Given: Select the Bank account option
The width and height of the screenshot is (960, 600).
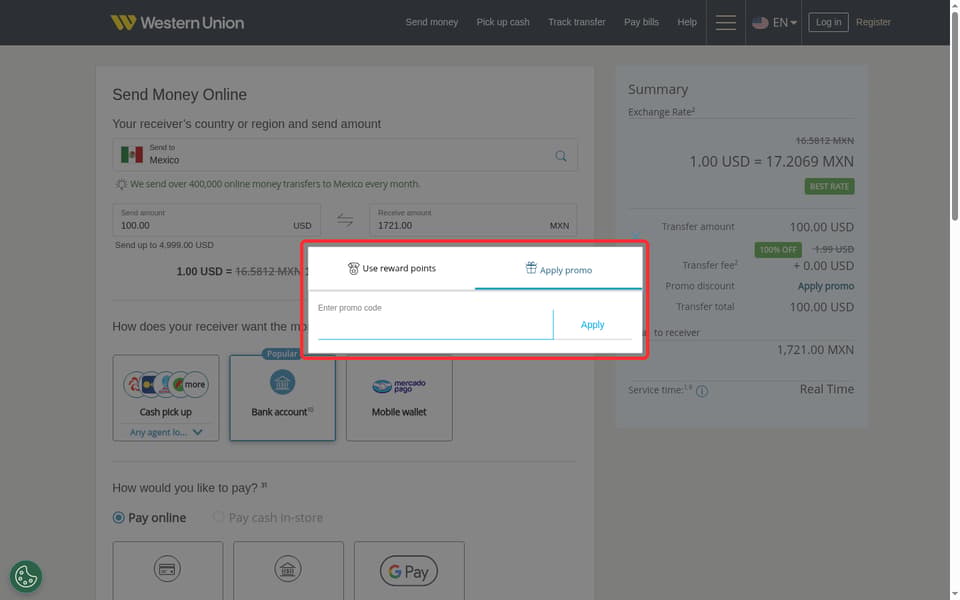Looking at the screenshot, I should click(282, 397).
